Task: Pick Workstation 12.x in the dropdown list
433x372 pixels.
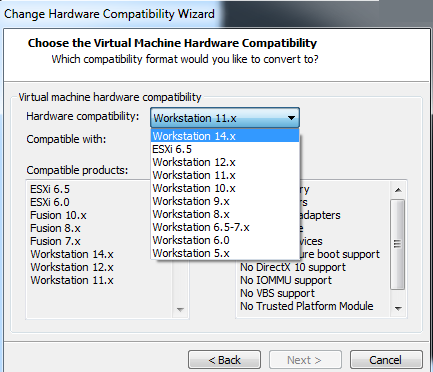Action: (x=225, y=162)
